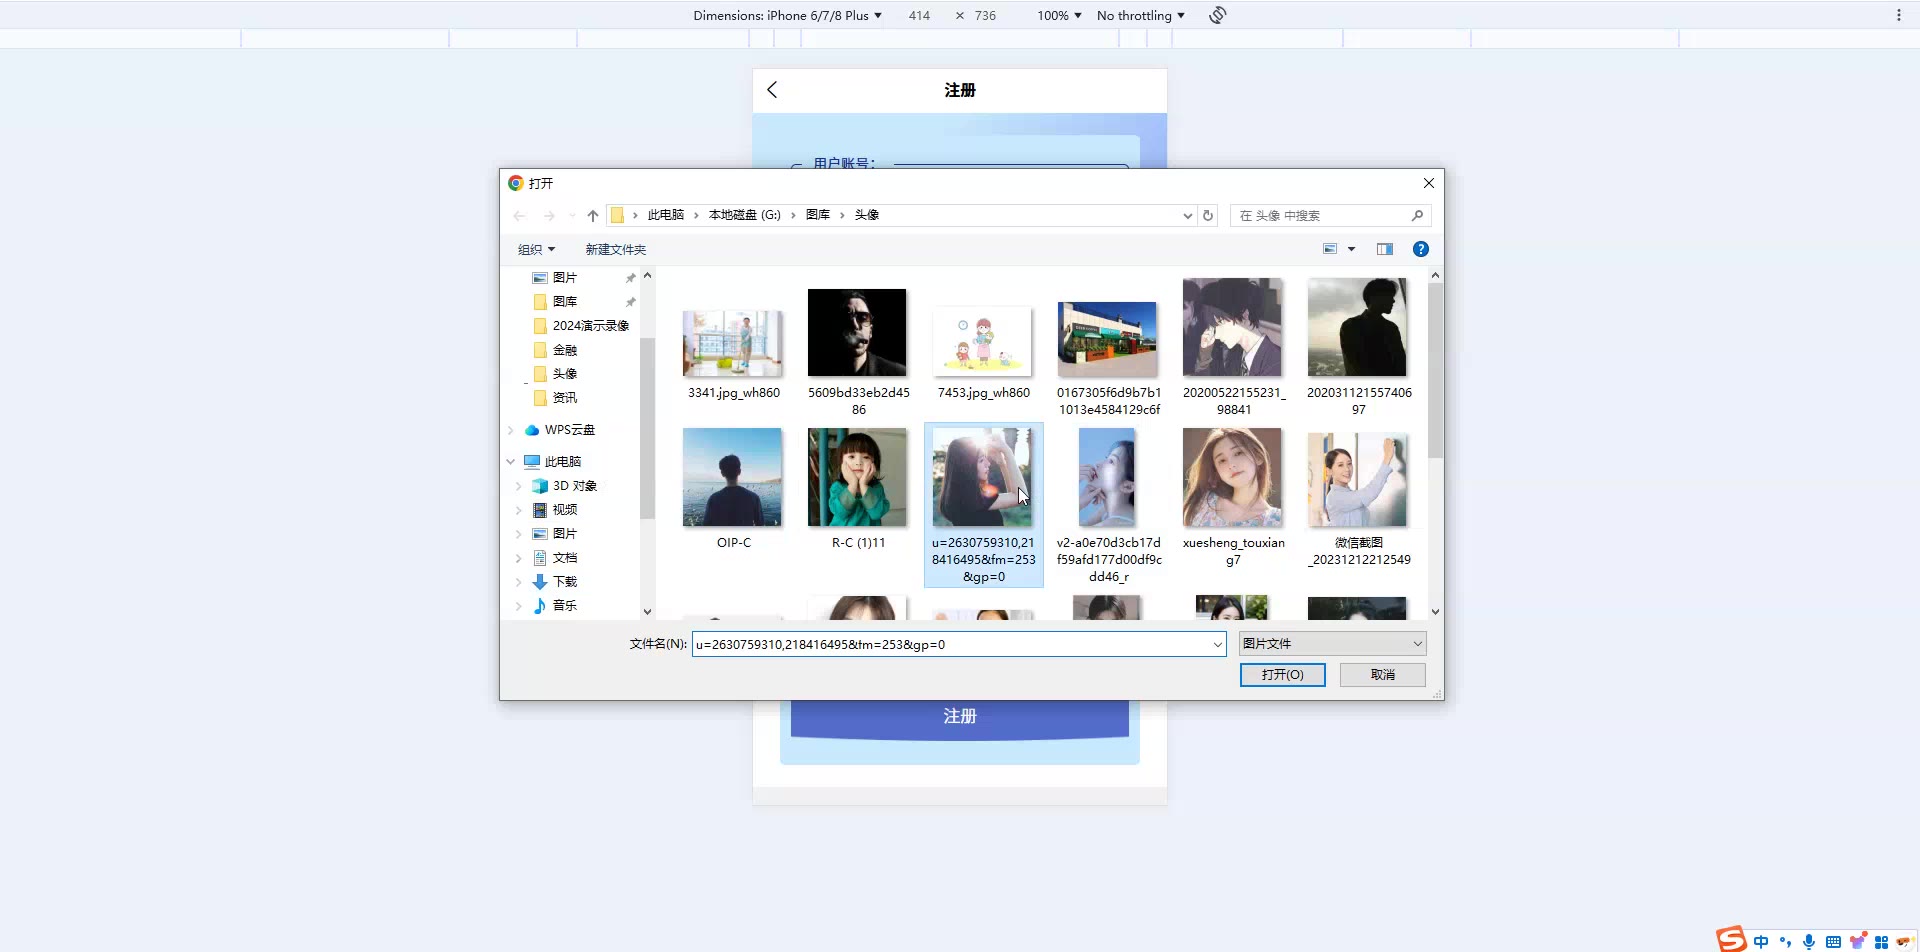Click the file list vertical scrollbar

click(1435, 370)
